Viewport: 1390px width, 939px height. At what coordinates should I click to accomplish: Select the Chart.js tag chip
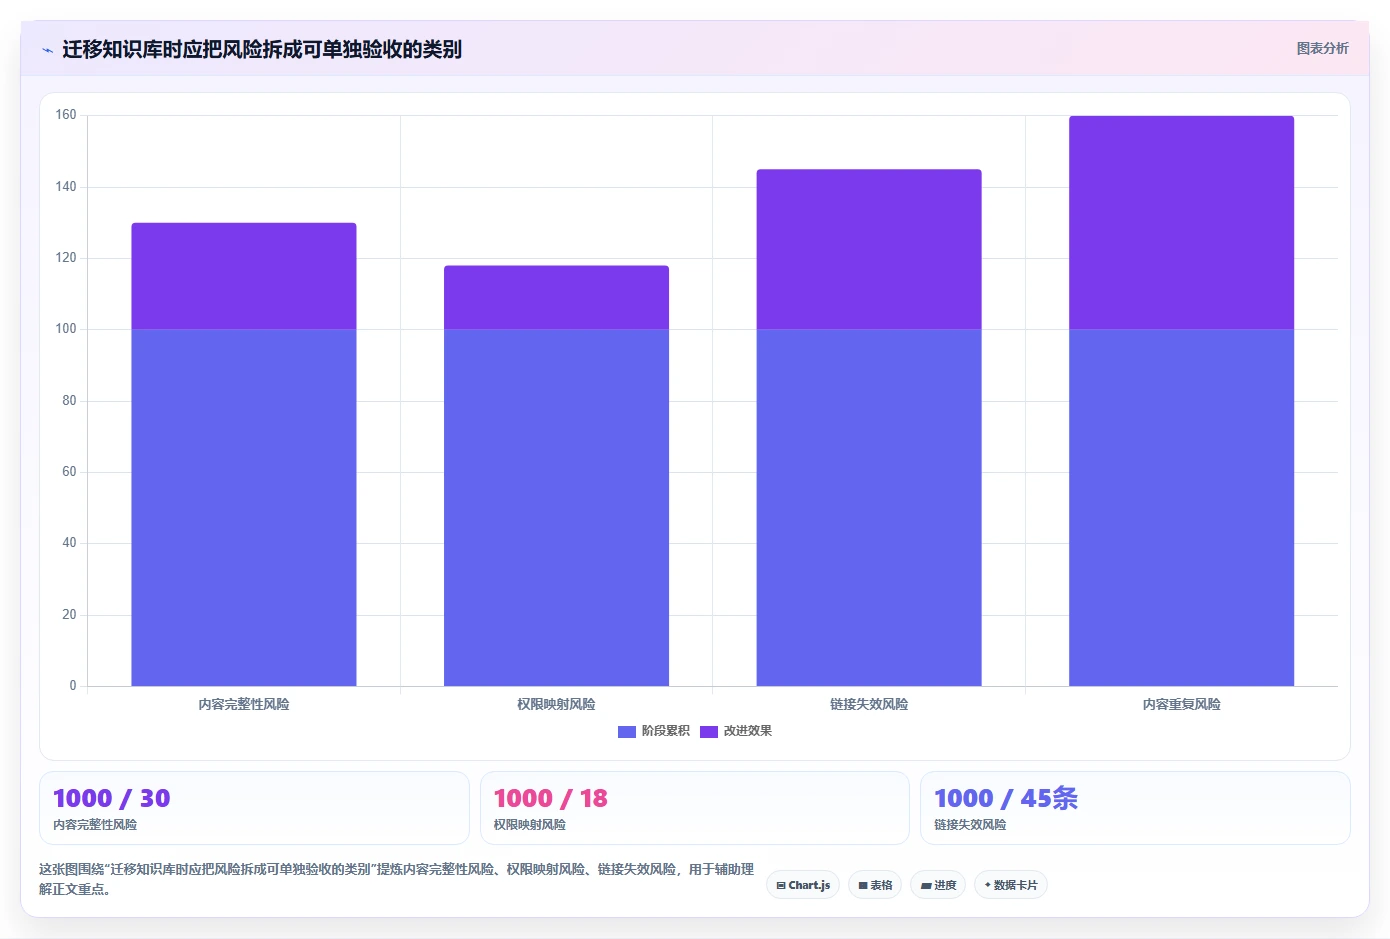point(803,885)
